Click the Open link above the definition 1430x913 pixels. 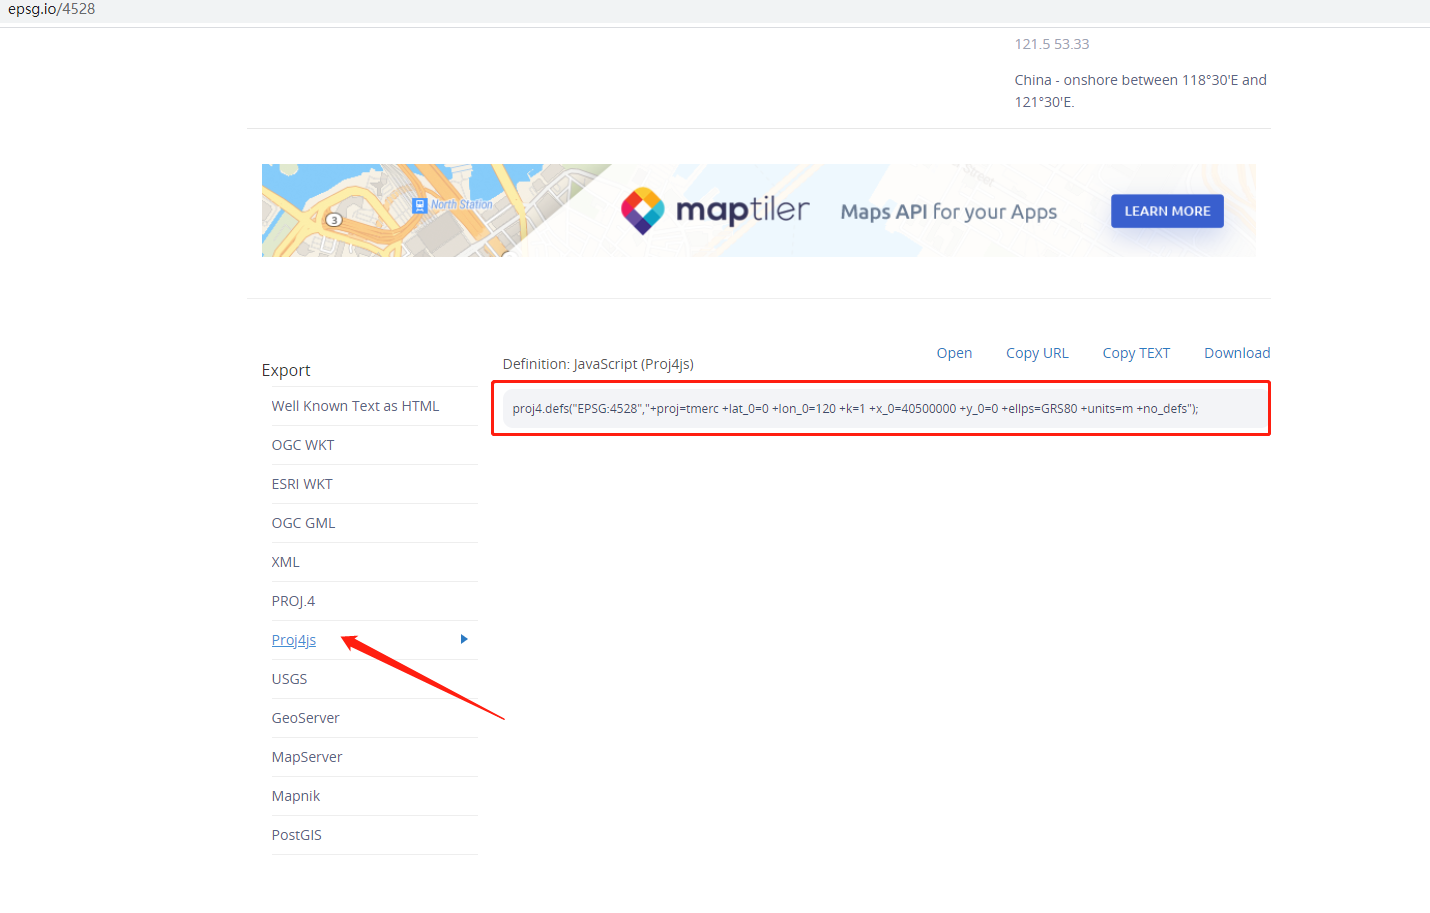[x=954, y=353]
